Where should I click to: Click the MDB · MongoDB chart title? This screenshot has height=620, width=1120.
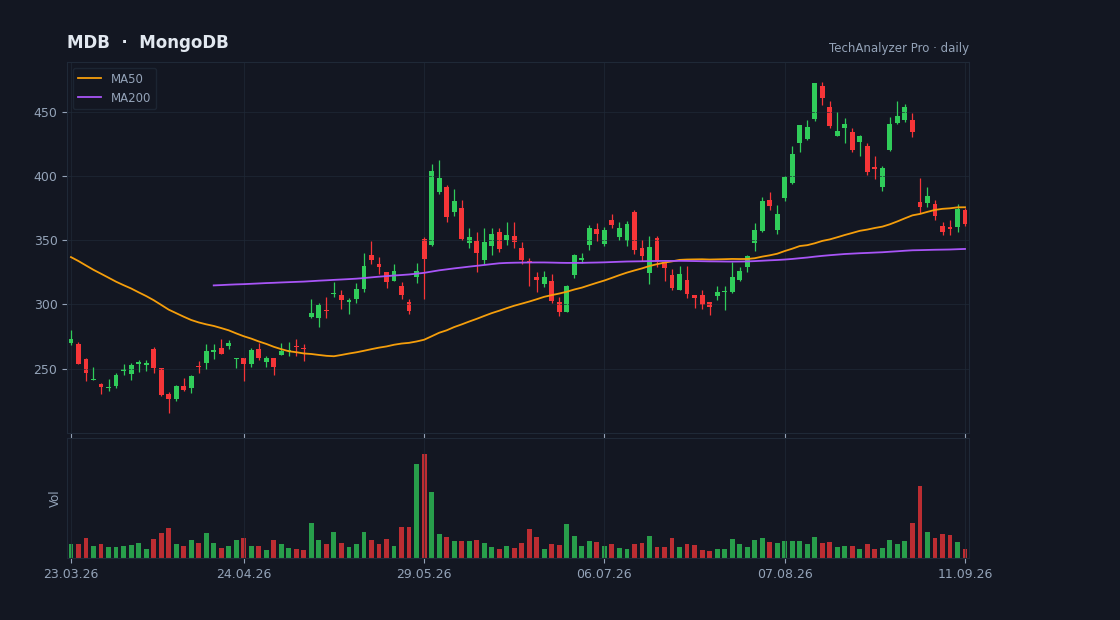[148, 42]
